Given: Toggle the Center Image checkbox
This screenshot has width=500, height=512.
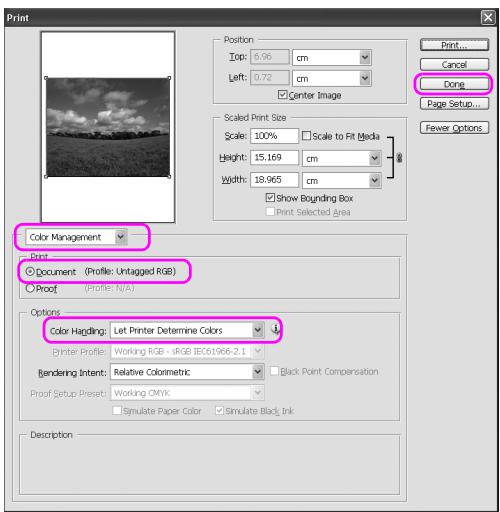Looking at the screenshot, I should click(282, 95).
